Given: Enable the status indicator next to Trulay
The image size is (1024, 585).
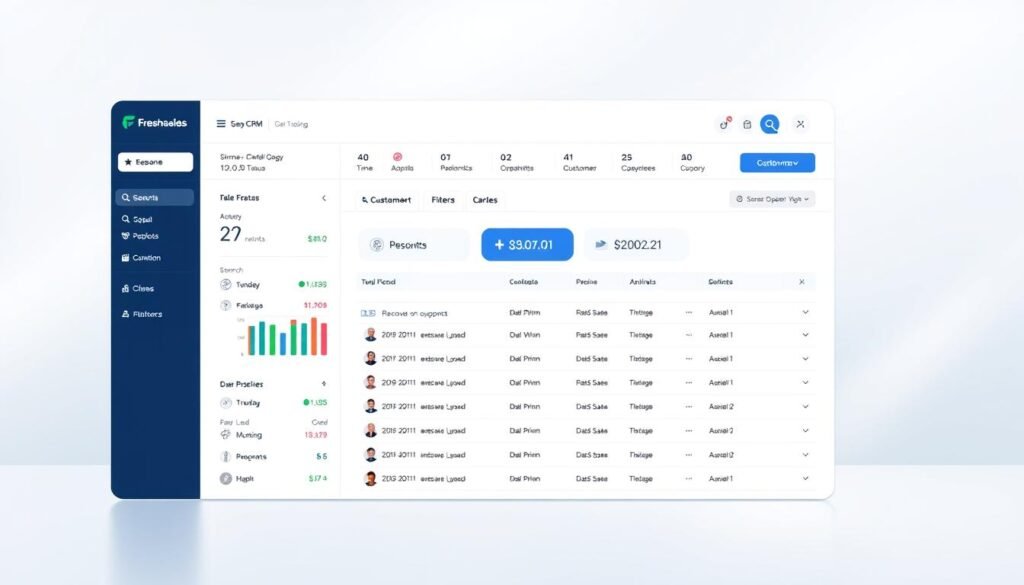Looking at the screenshot, I should pyautogui.click(x=308, y=401).
